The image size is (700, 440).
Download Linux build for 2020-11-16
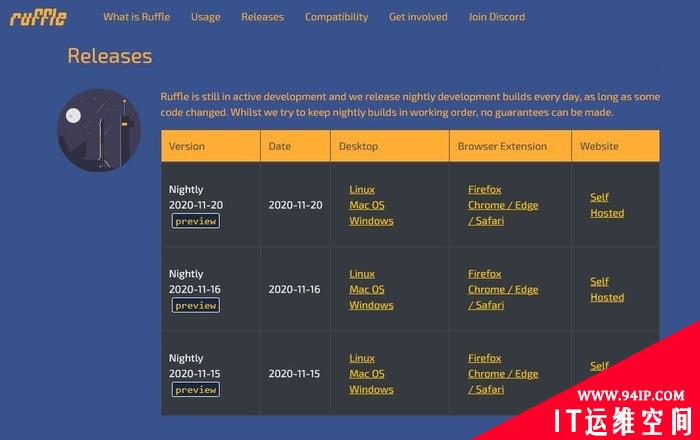pos(362,274)
